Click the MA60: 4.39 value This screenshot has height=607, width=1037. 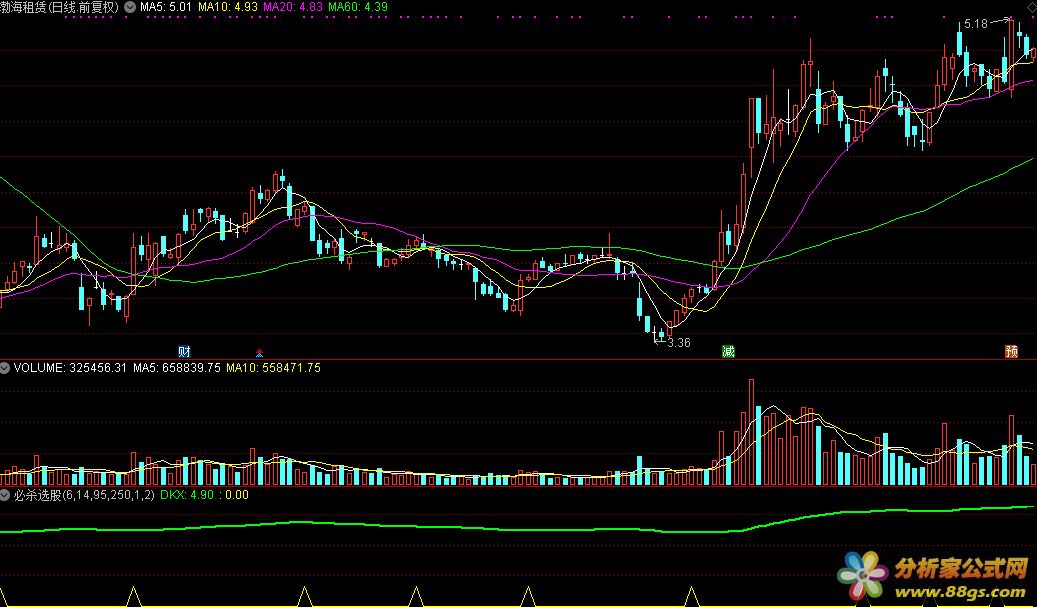pyautogui.click(x=358, y=7)
